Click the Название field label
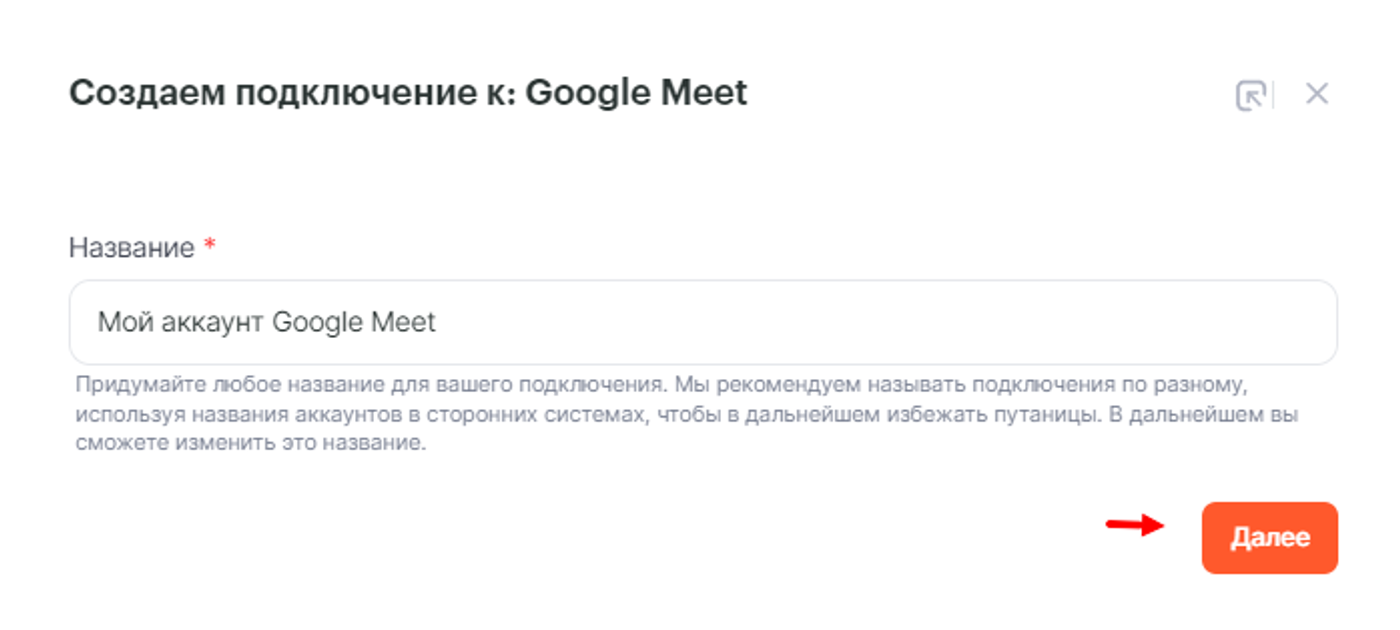 click(x=131, y=248)
